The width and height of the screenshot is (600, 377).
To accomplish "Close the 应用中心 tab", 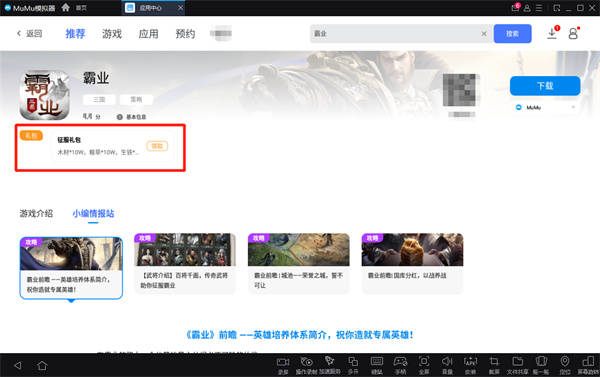I will (180, 8).
